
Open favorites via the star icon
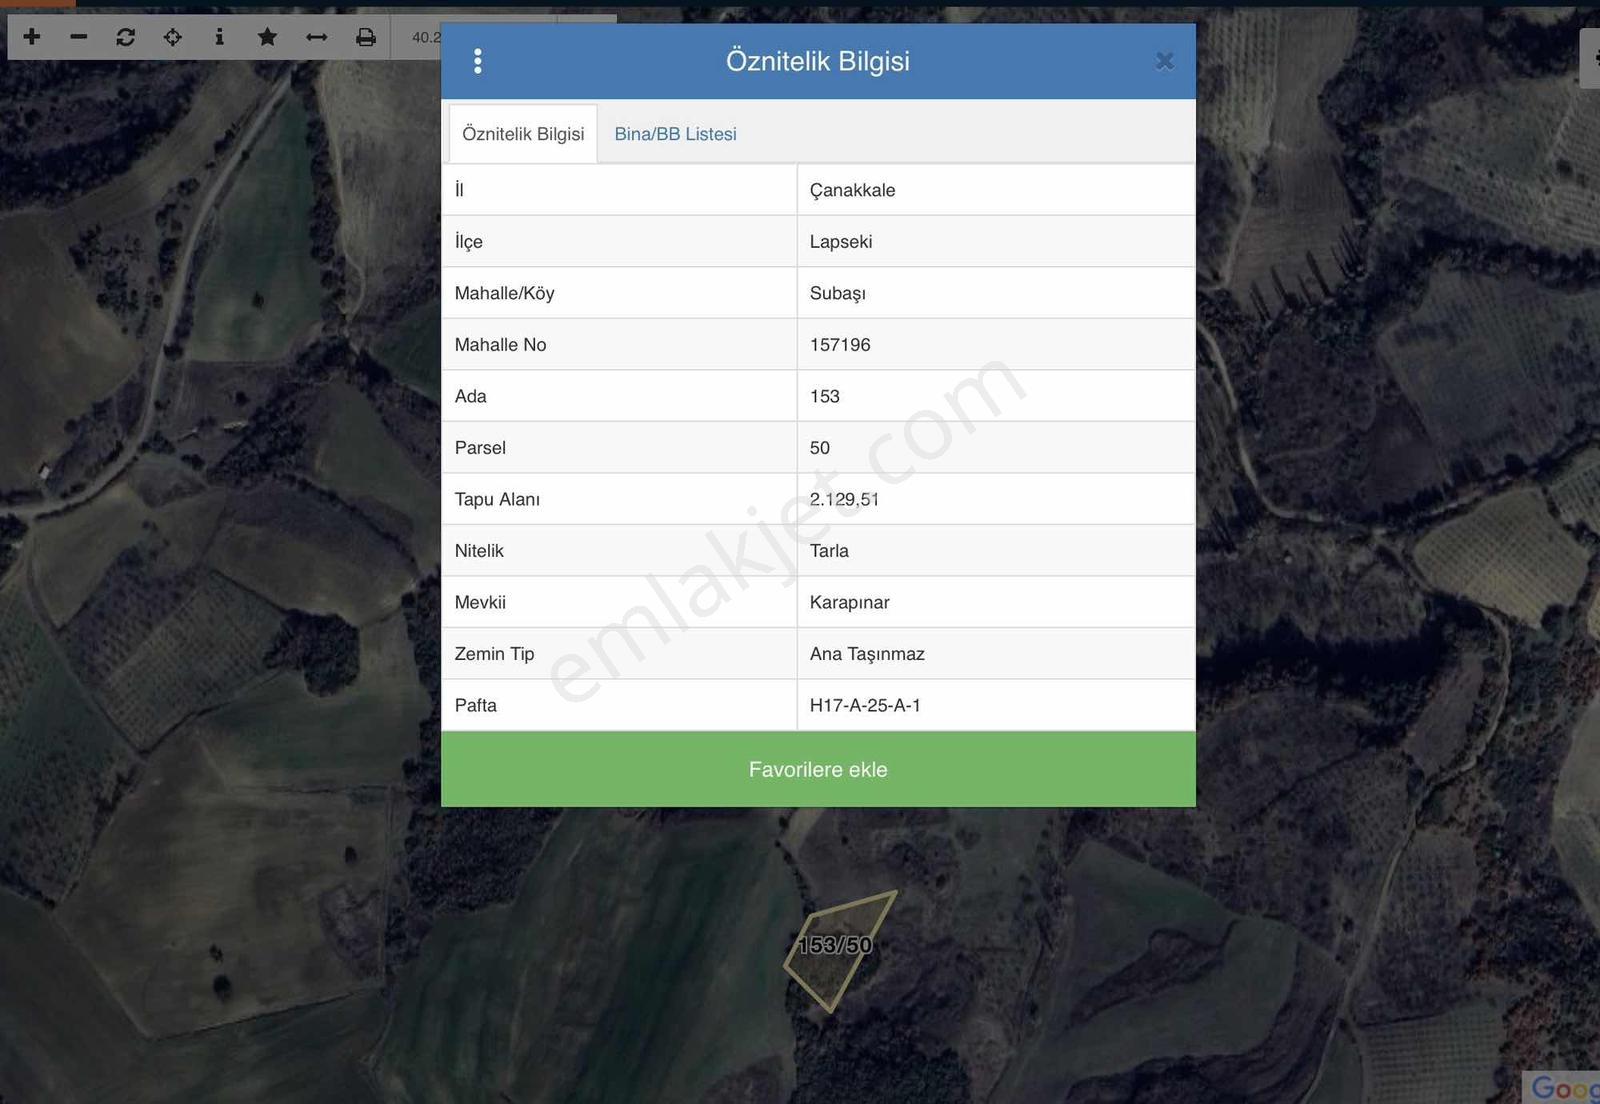coord(267,37)
